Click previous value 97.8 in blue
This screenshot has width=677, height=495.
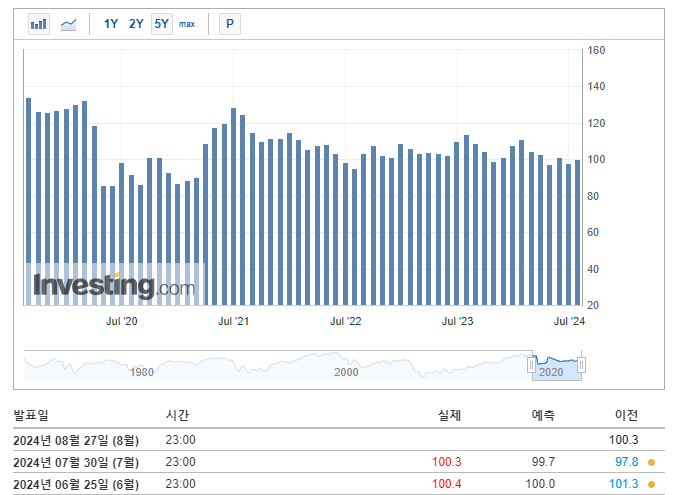point(627,462)
